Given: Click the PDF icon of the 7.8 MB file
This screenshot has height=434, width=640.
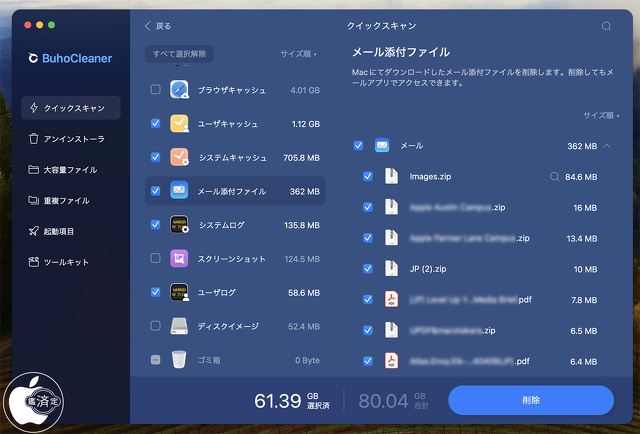Looking at the screenshot, I should [391, 299].
